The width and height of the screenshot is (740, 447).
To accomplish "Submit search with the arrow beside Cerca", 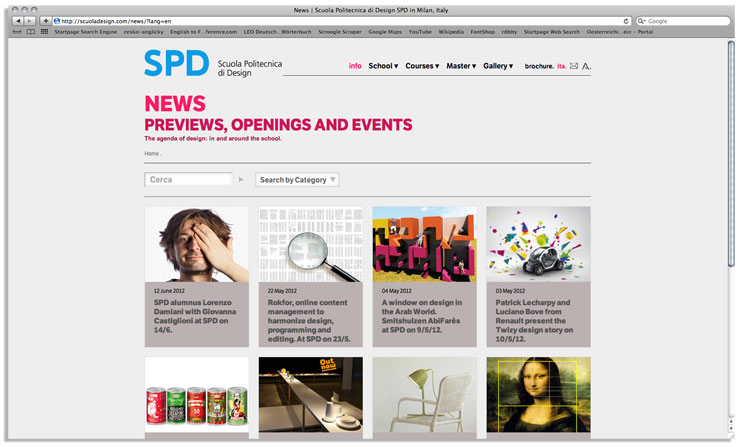I will point(241,180).
